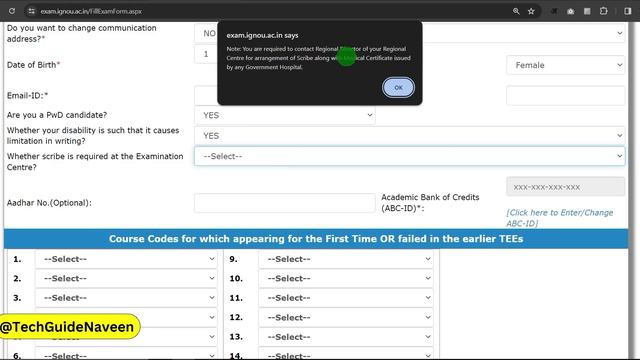This screenshot has width=640, height=360.
Task: Toggle the browser side panel icon
Action: click(628, 11)
